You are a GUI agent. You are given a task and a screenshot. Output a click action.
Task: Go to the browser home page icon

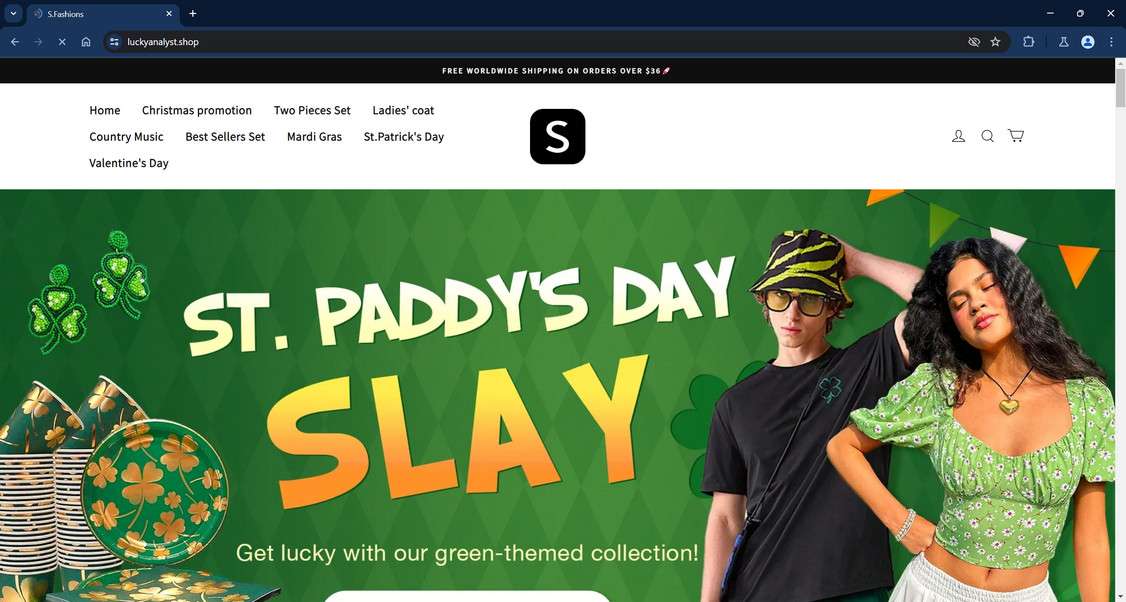(x=85, y=42)
